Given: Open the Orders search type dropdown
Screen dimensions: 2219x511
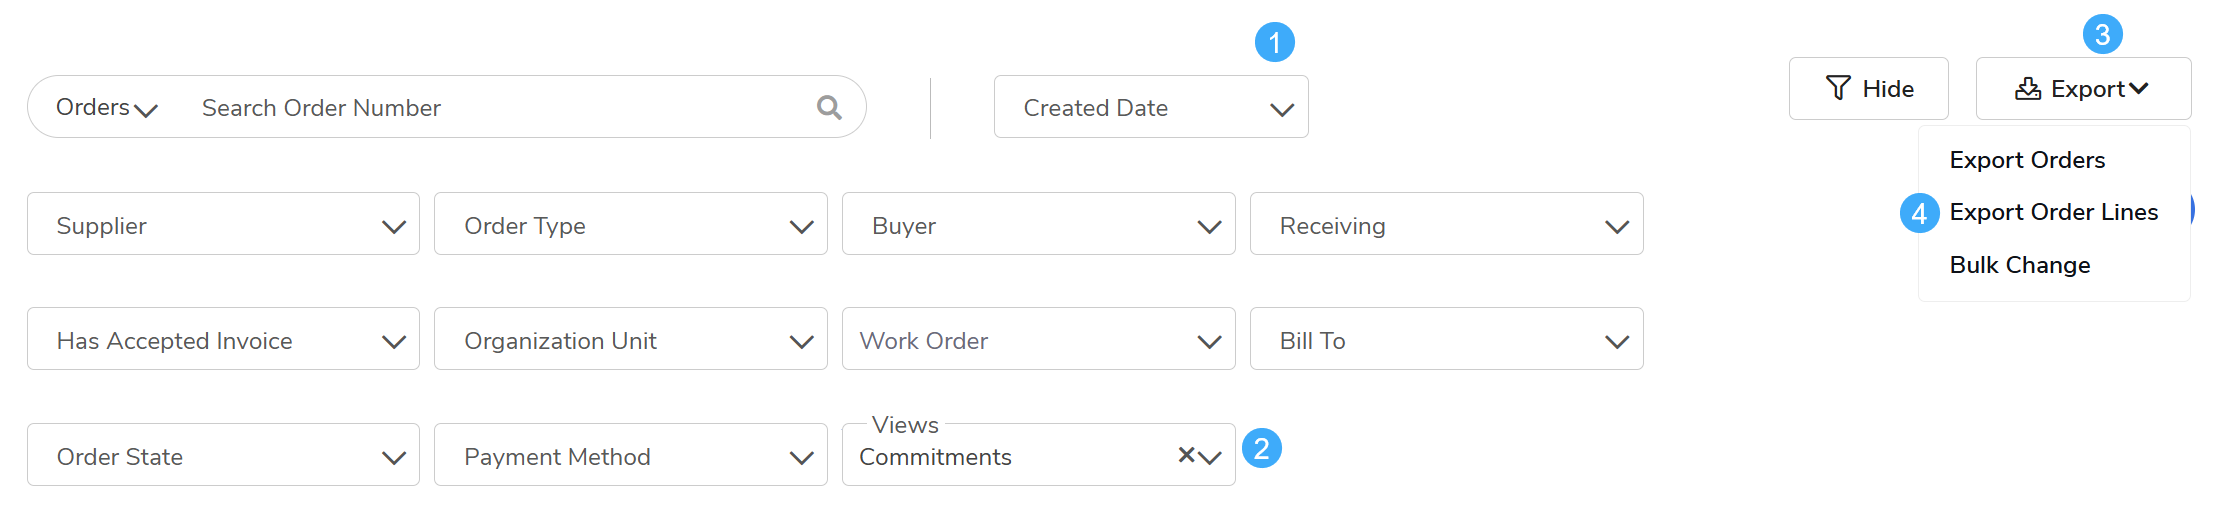Looking at the screenshot, I should click(x=106, y=107).
